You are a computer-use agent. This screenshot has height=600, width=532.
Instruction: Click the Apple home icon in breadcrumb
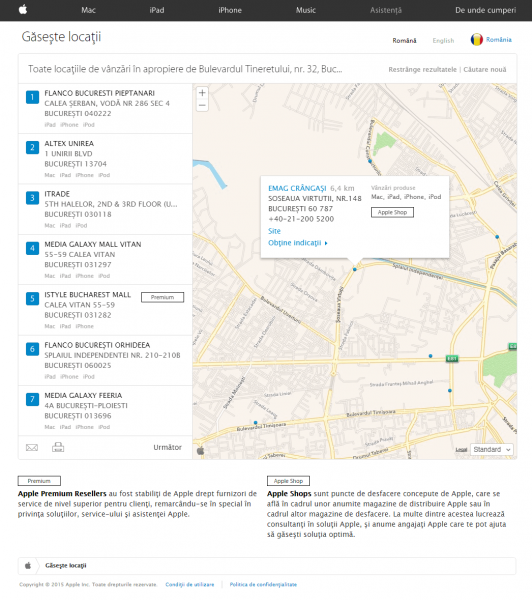[x=28, y=566]
